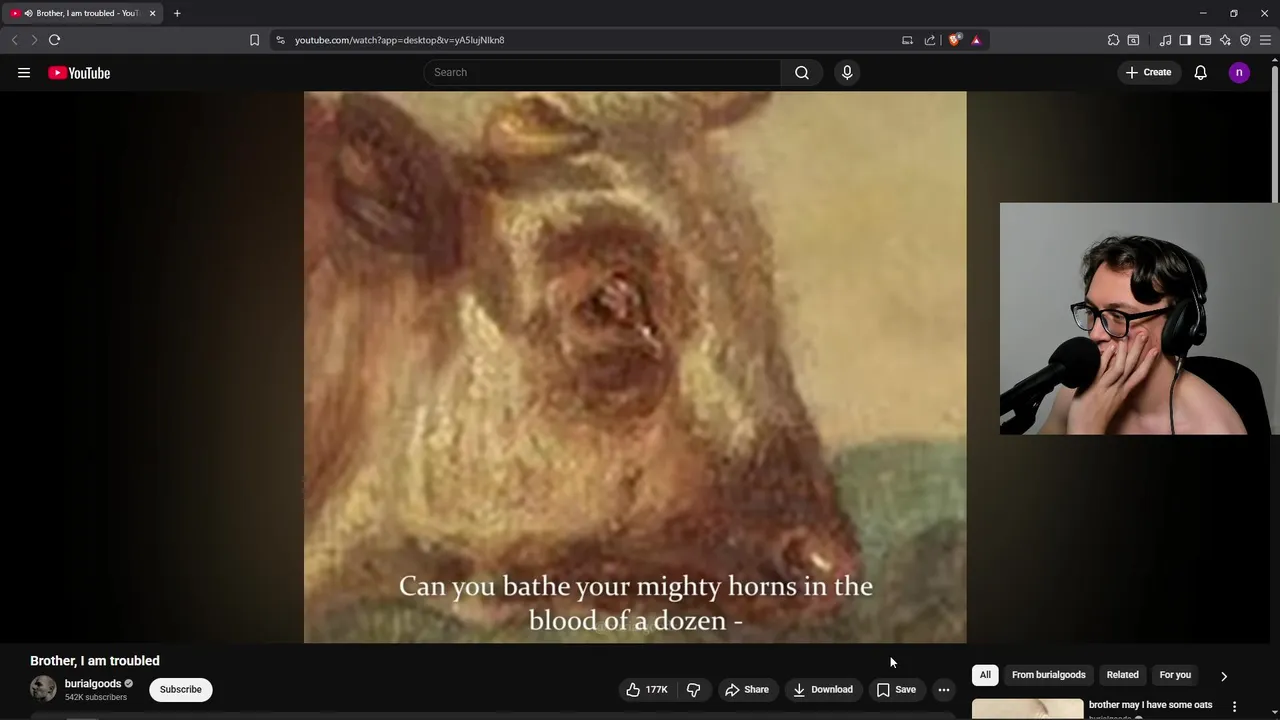Dislike the video

(x=693, y=689)
